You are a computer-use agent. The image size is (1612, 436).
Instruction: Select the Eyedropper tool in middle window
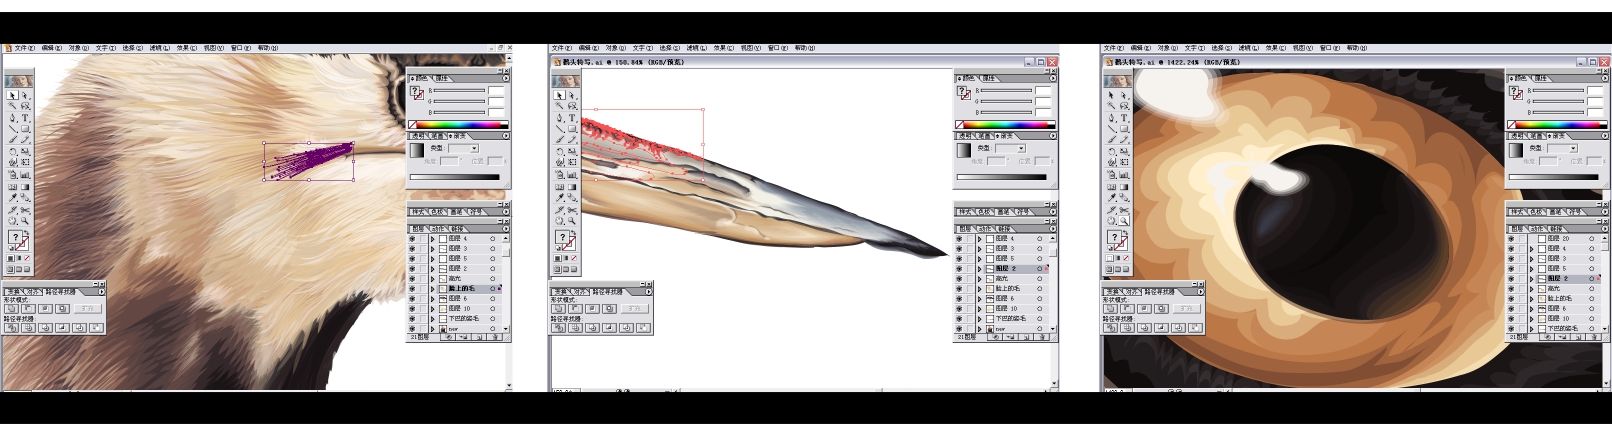click(x=560, y=198)
